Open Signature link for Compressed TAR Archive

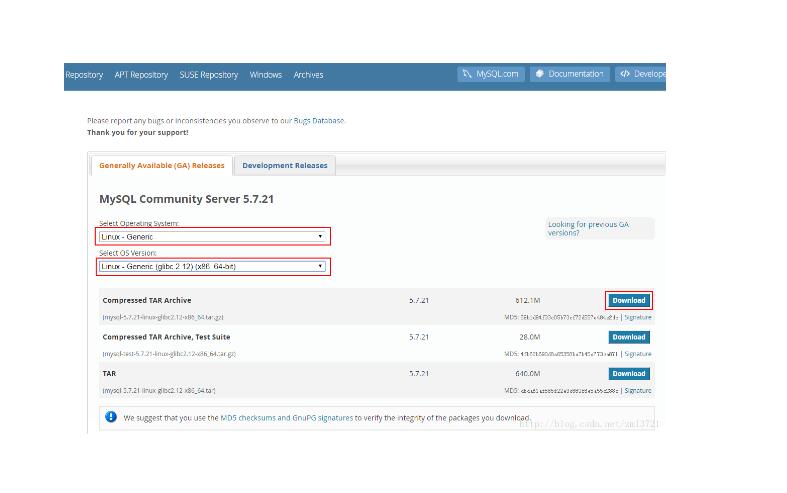point(638,317)
